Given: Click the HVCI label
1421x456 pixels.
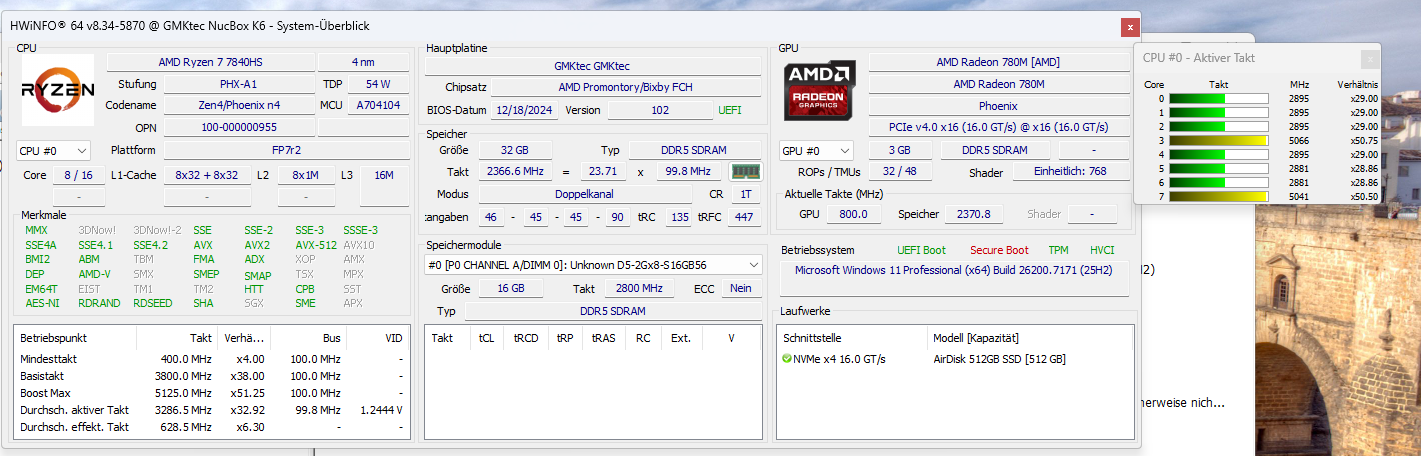Looking at the screenshot, I should click(1102, 250).
